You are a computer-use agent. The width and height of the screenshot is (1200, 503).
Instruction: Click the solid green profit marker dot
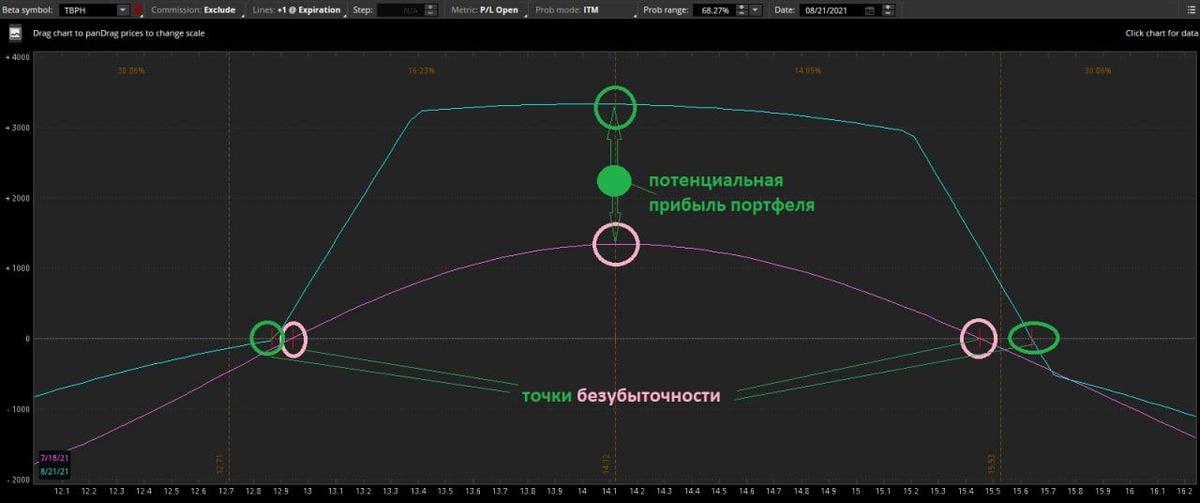[x=614, y=181]
